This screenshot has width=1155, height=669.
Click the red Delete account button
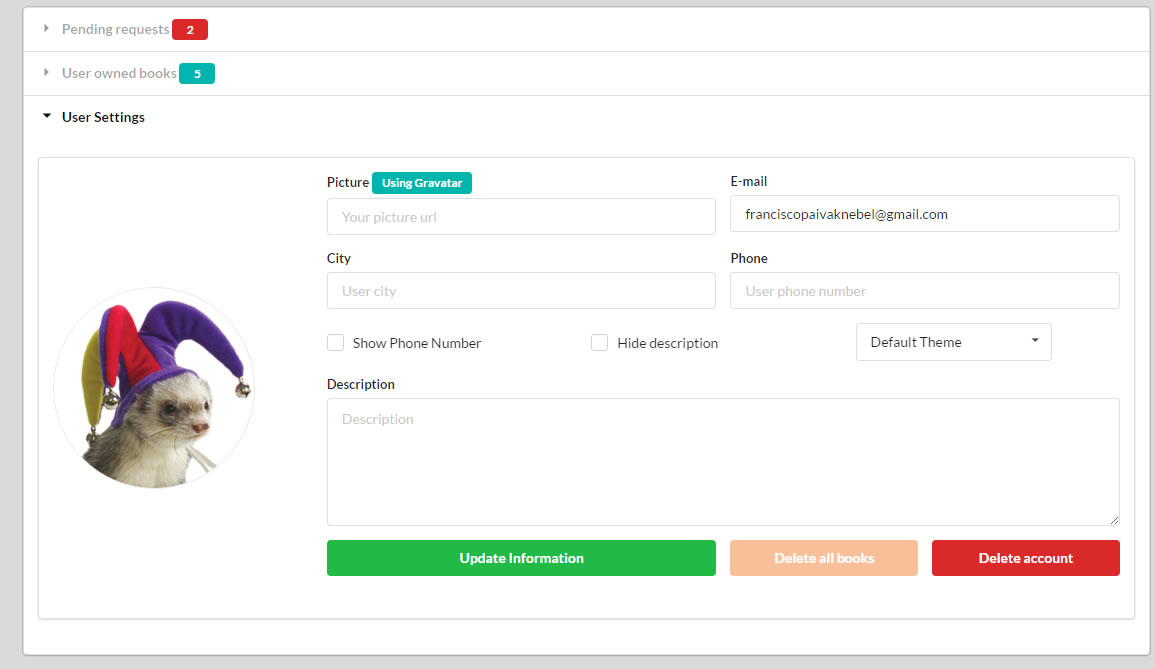1025,558
